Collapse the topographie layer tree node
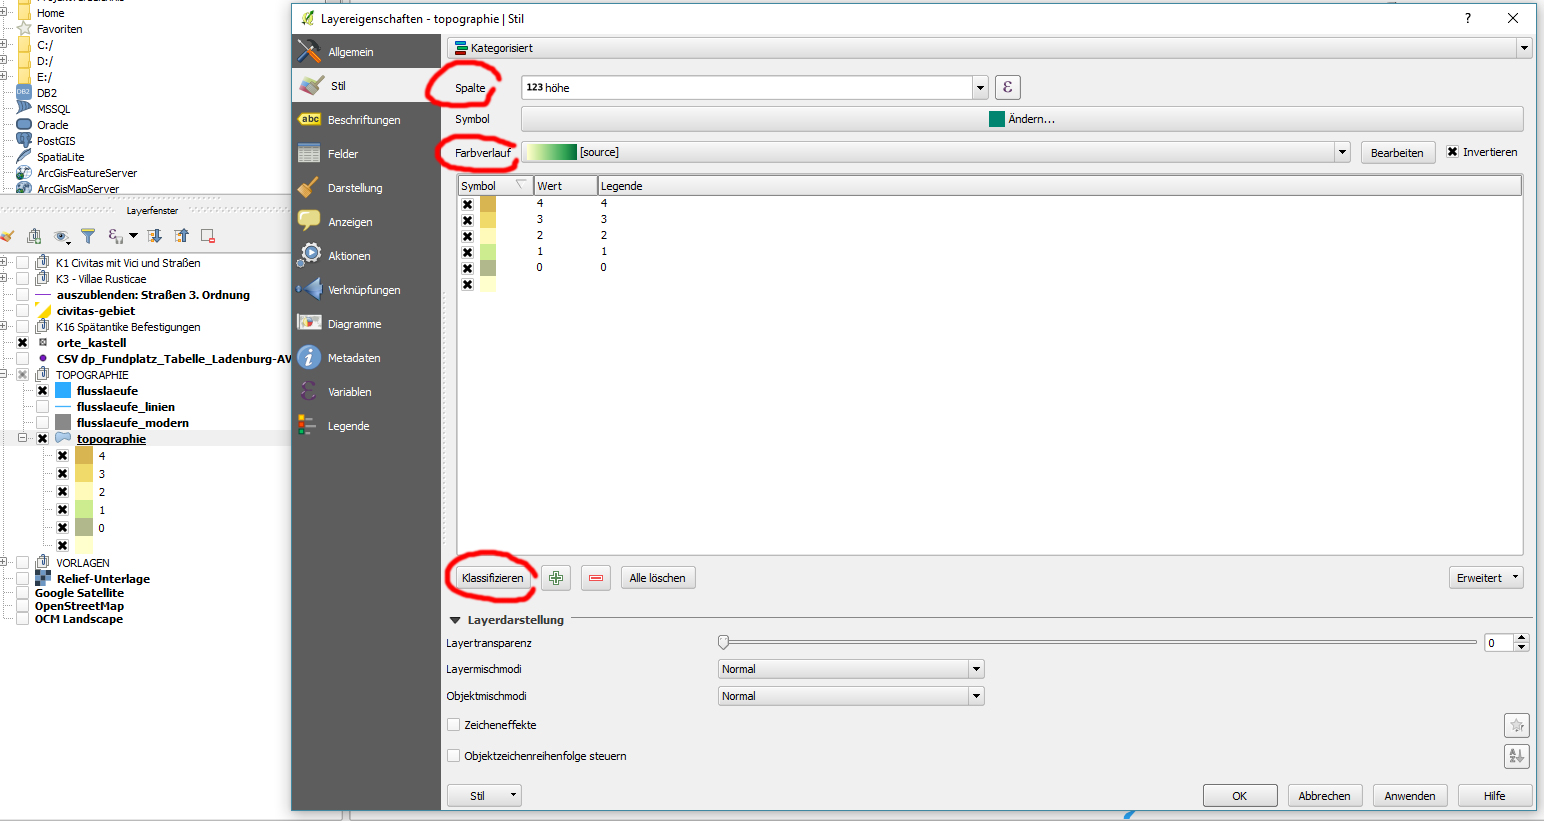Viewport: 1544px width, 821px height. pyautogui.click(x=22, y=438)
